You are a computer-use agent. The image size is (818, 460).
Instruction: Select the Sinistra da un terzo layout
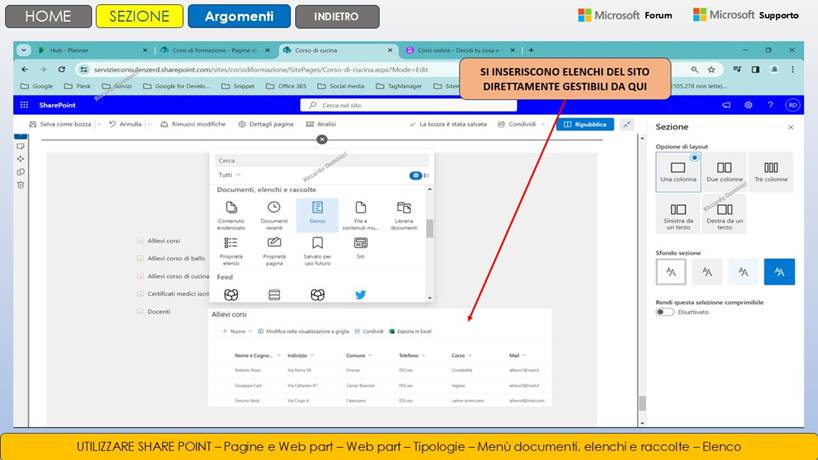[678, 214]
